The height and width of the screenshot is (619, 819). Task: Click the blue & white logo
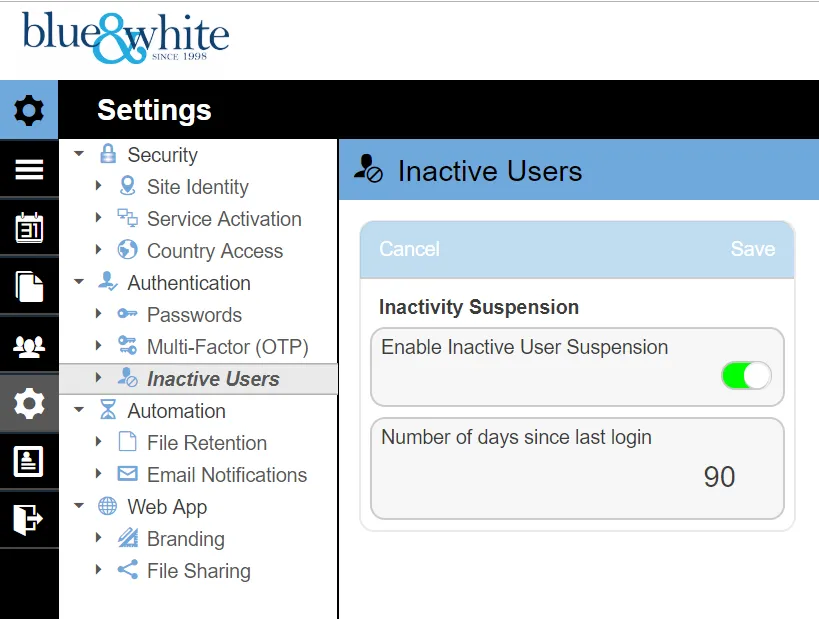(126, 37)
